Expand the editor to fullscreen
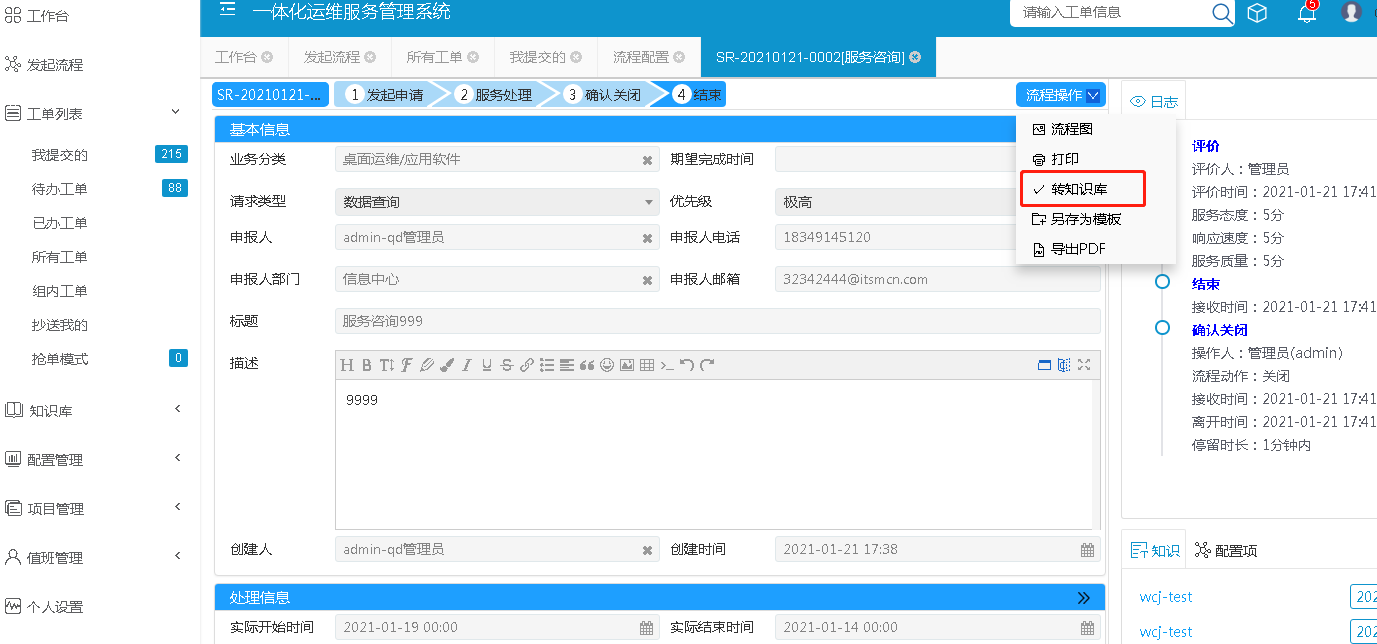 click(x=1083, y=365)
